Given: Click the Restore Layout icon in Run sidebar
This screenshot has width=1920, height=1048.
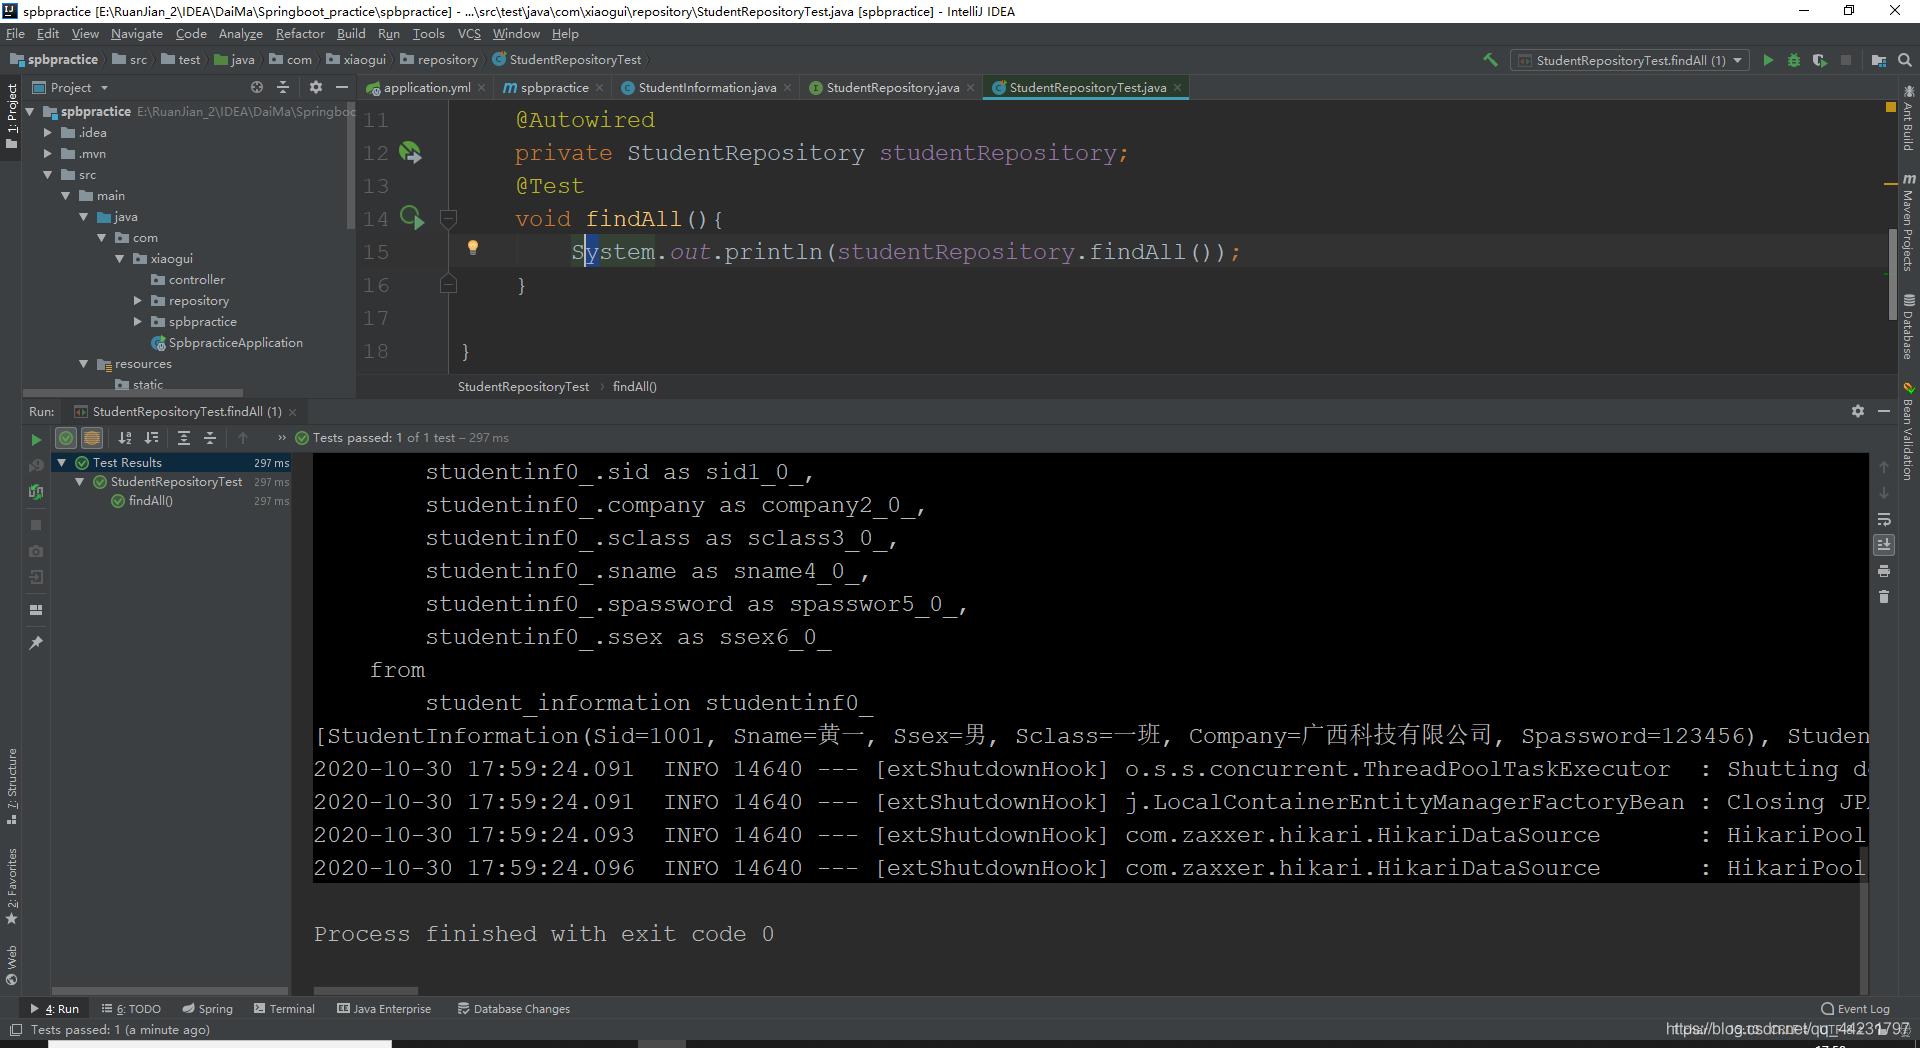Looking at the screenshot, I should [36, 609].
